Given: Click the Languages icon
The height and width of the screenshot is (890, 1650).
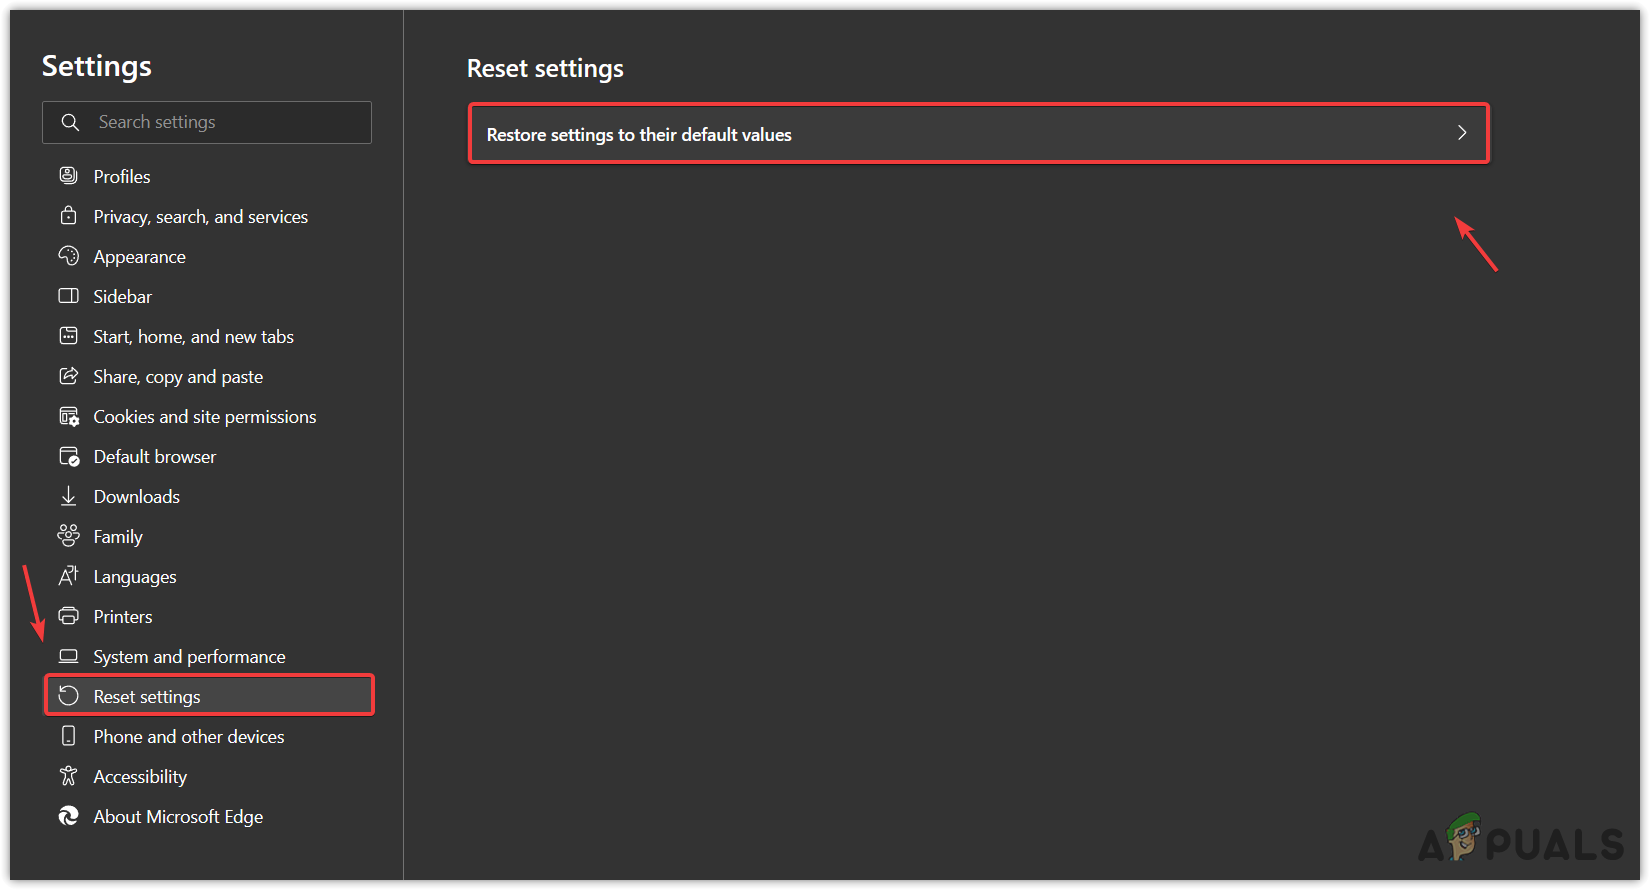Looking at the screenshot, I should pyautogui.click(x=68, y=576).
